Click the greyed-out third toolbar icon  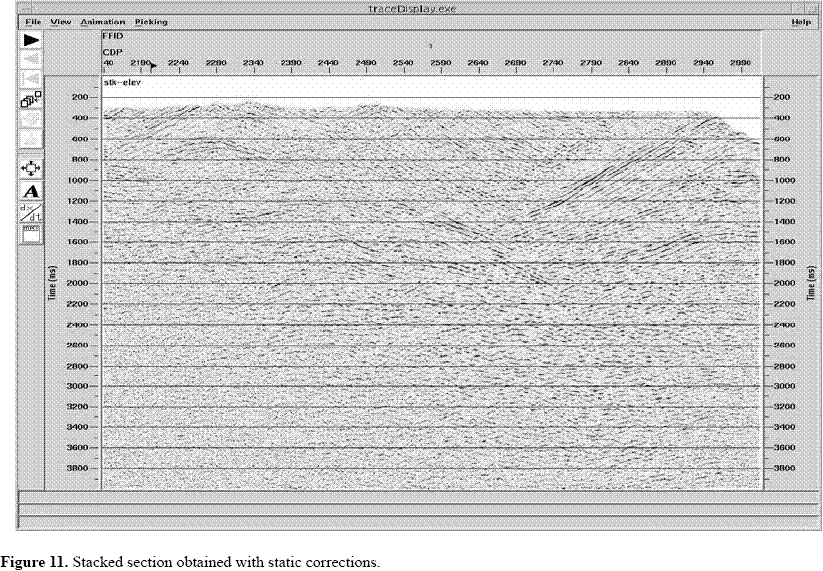tap(31, 77)
